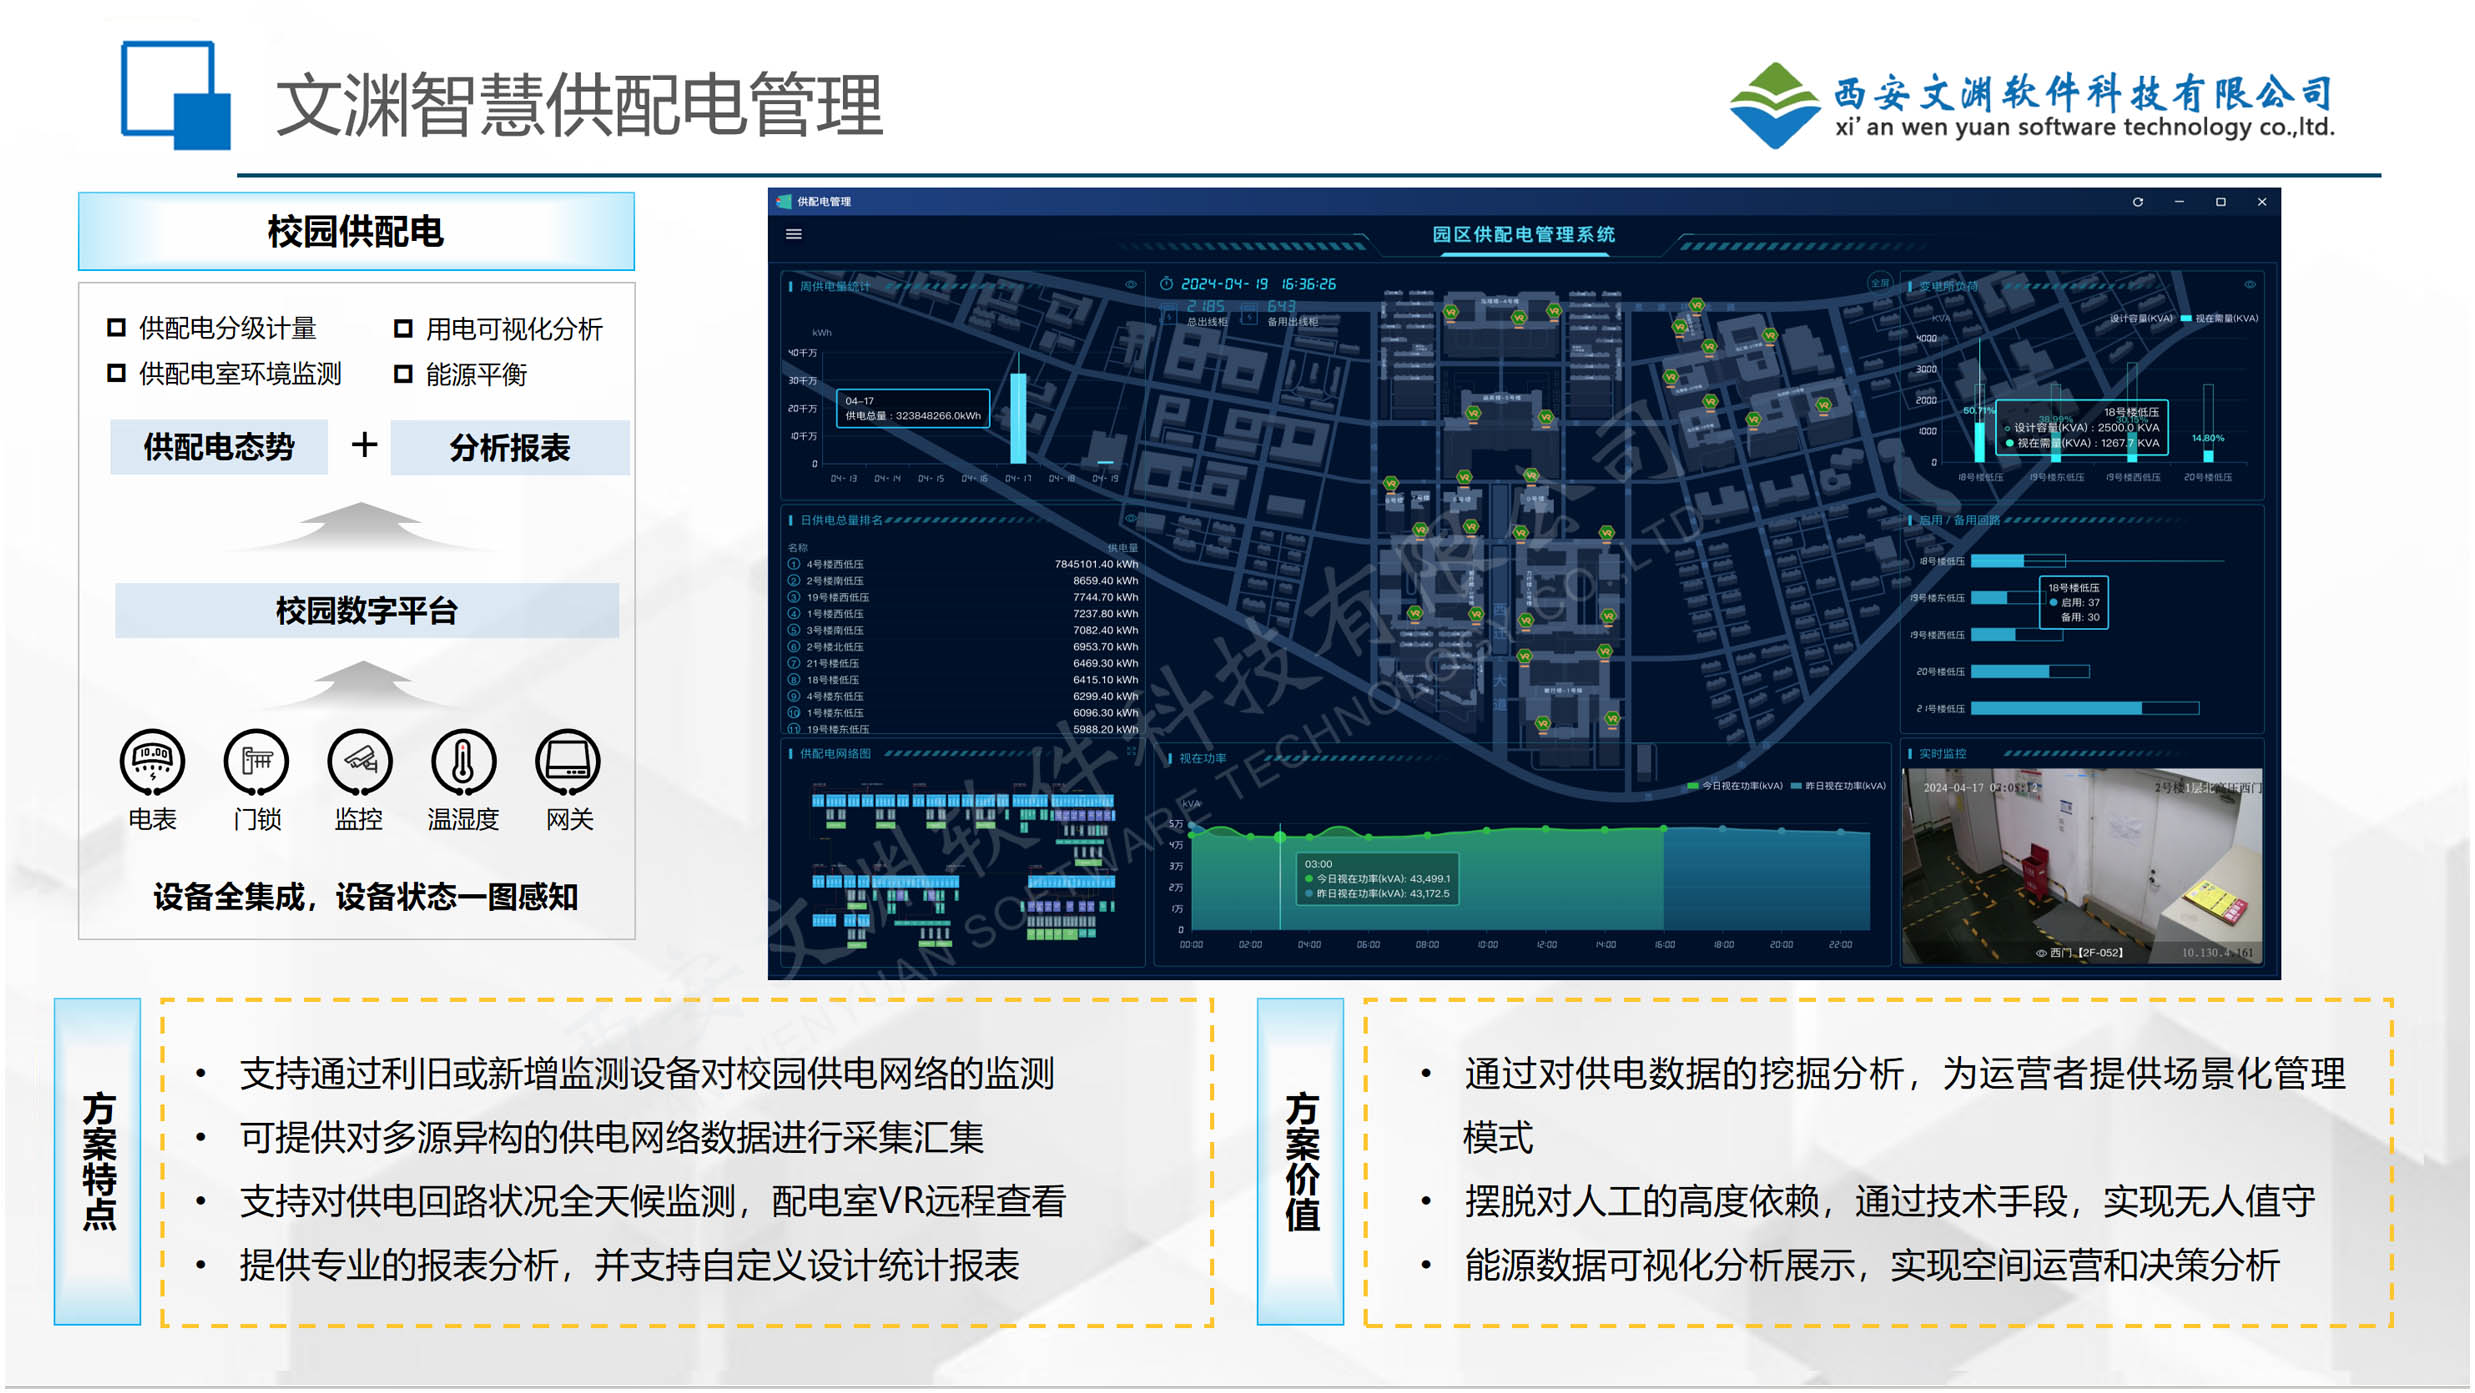Click the 分析报表 button
Screen dimensions: 2475x1393
pos(510,447)
